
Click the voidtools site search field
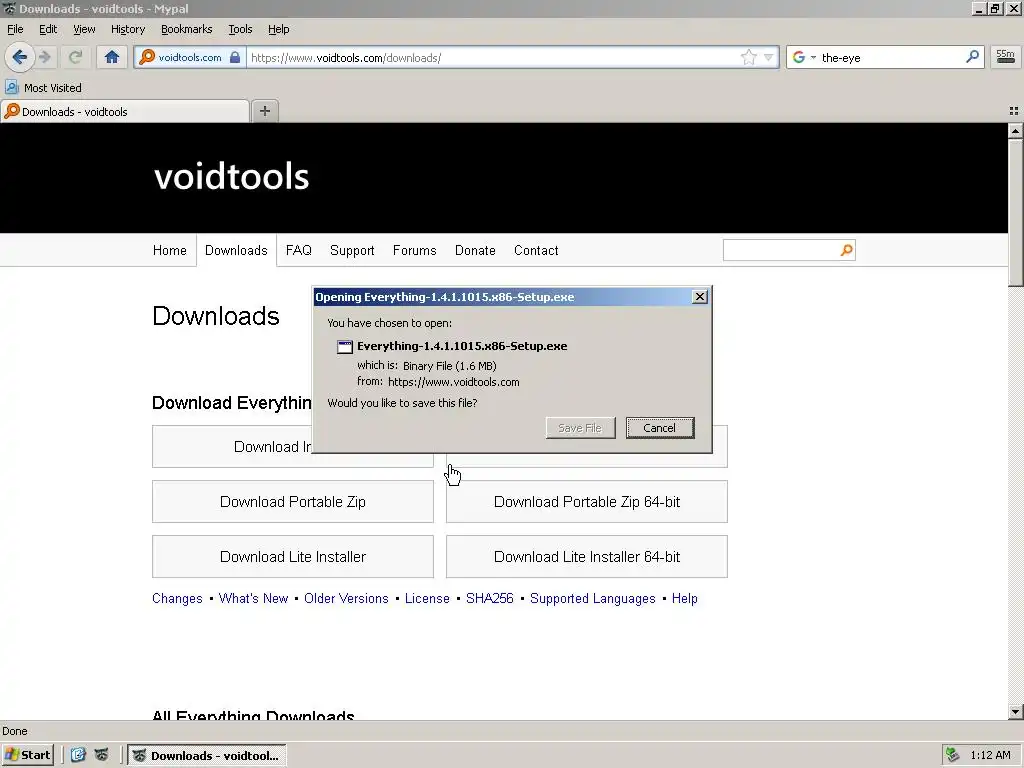point(780,250)
